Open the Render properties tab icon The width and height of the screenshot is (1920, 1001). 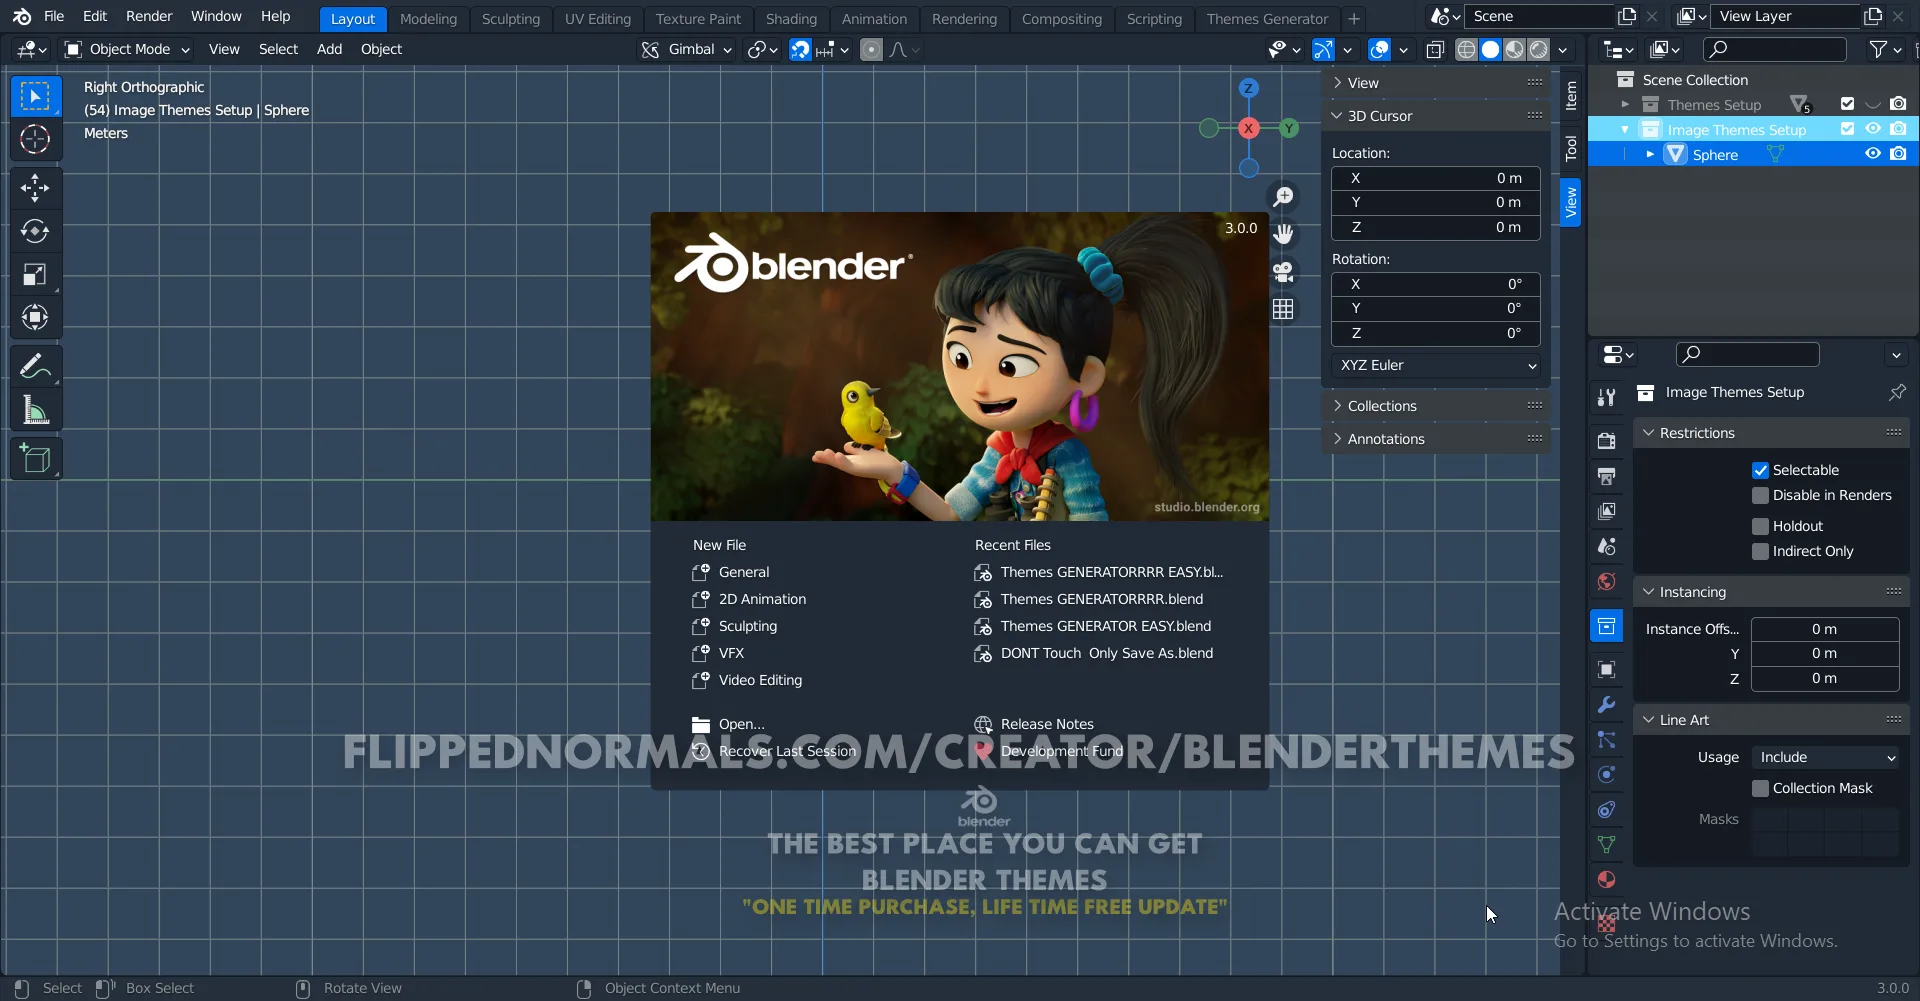pos(1606,441)
